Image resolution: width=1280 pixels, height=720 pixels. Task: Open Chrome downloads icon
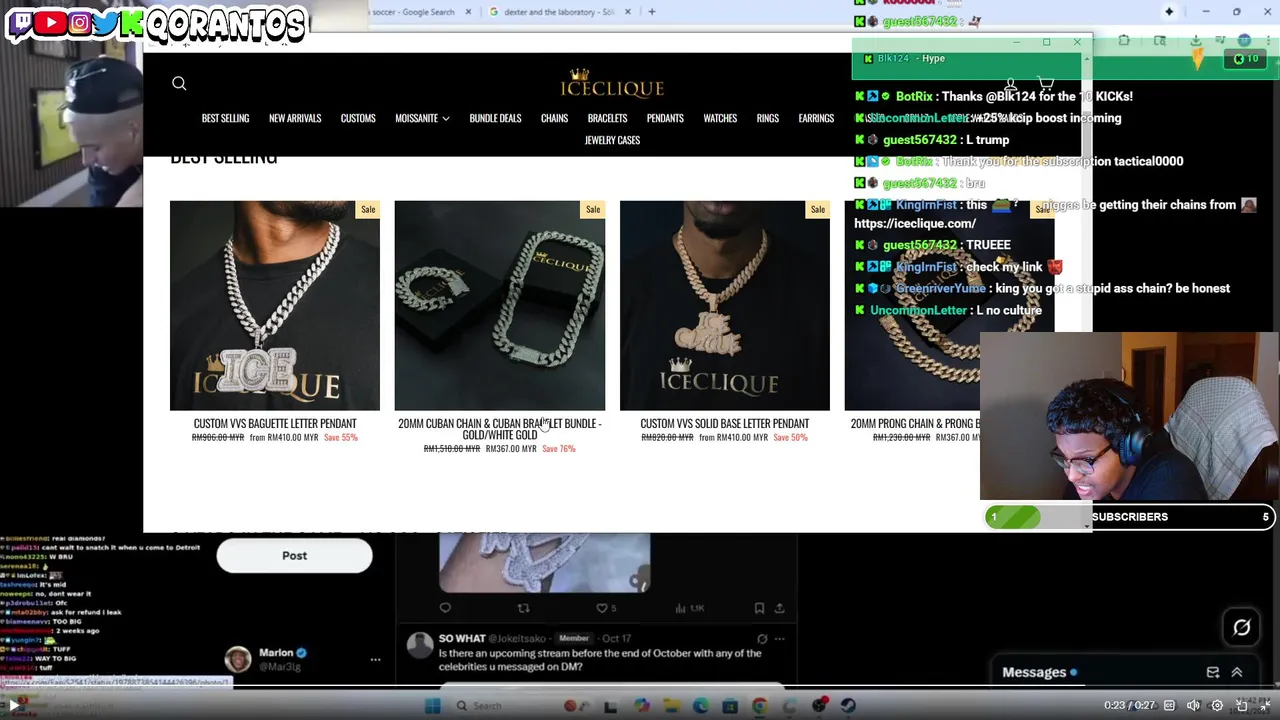(x=1196, y=41)
